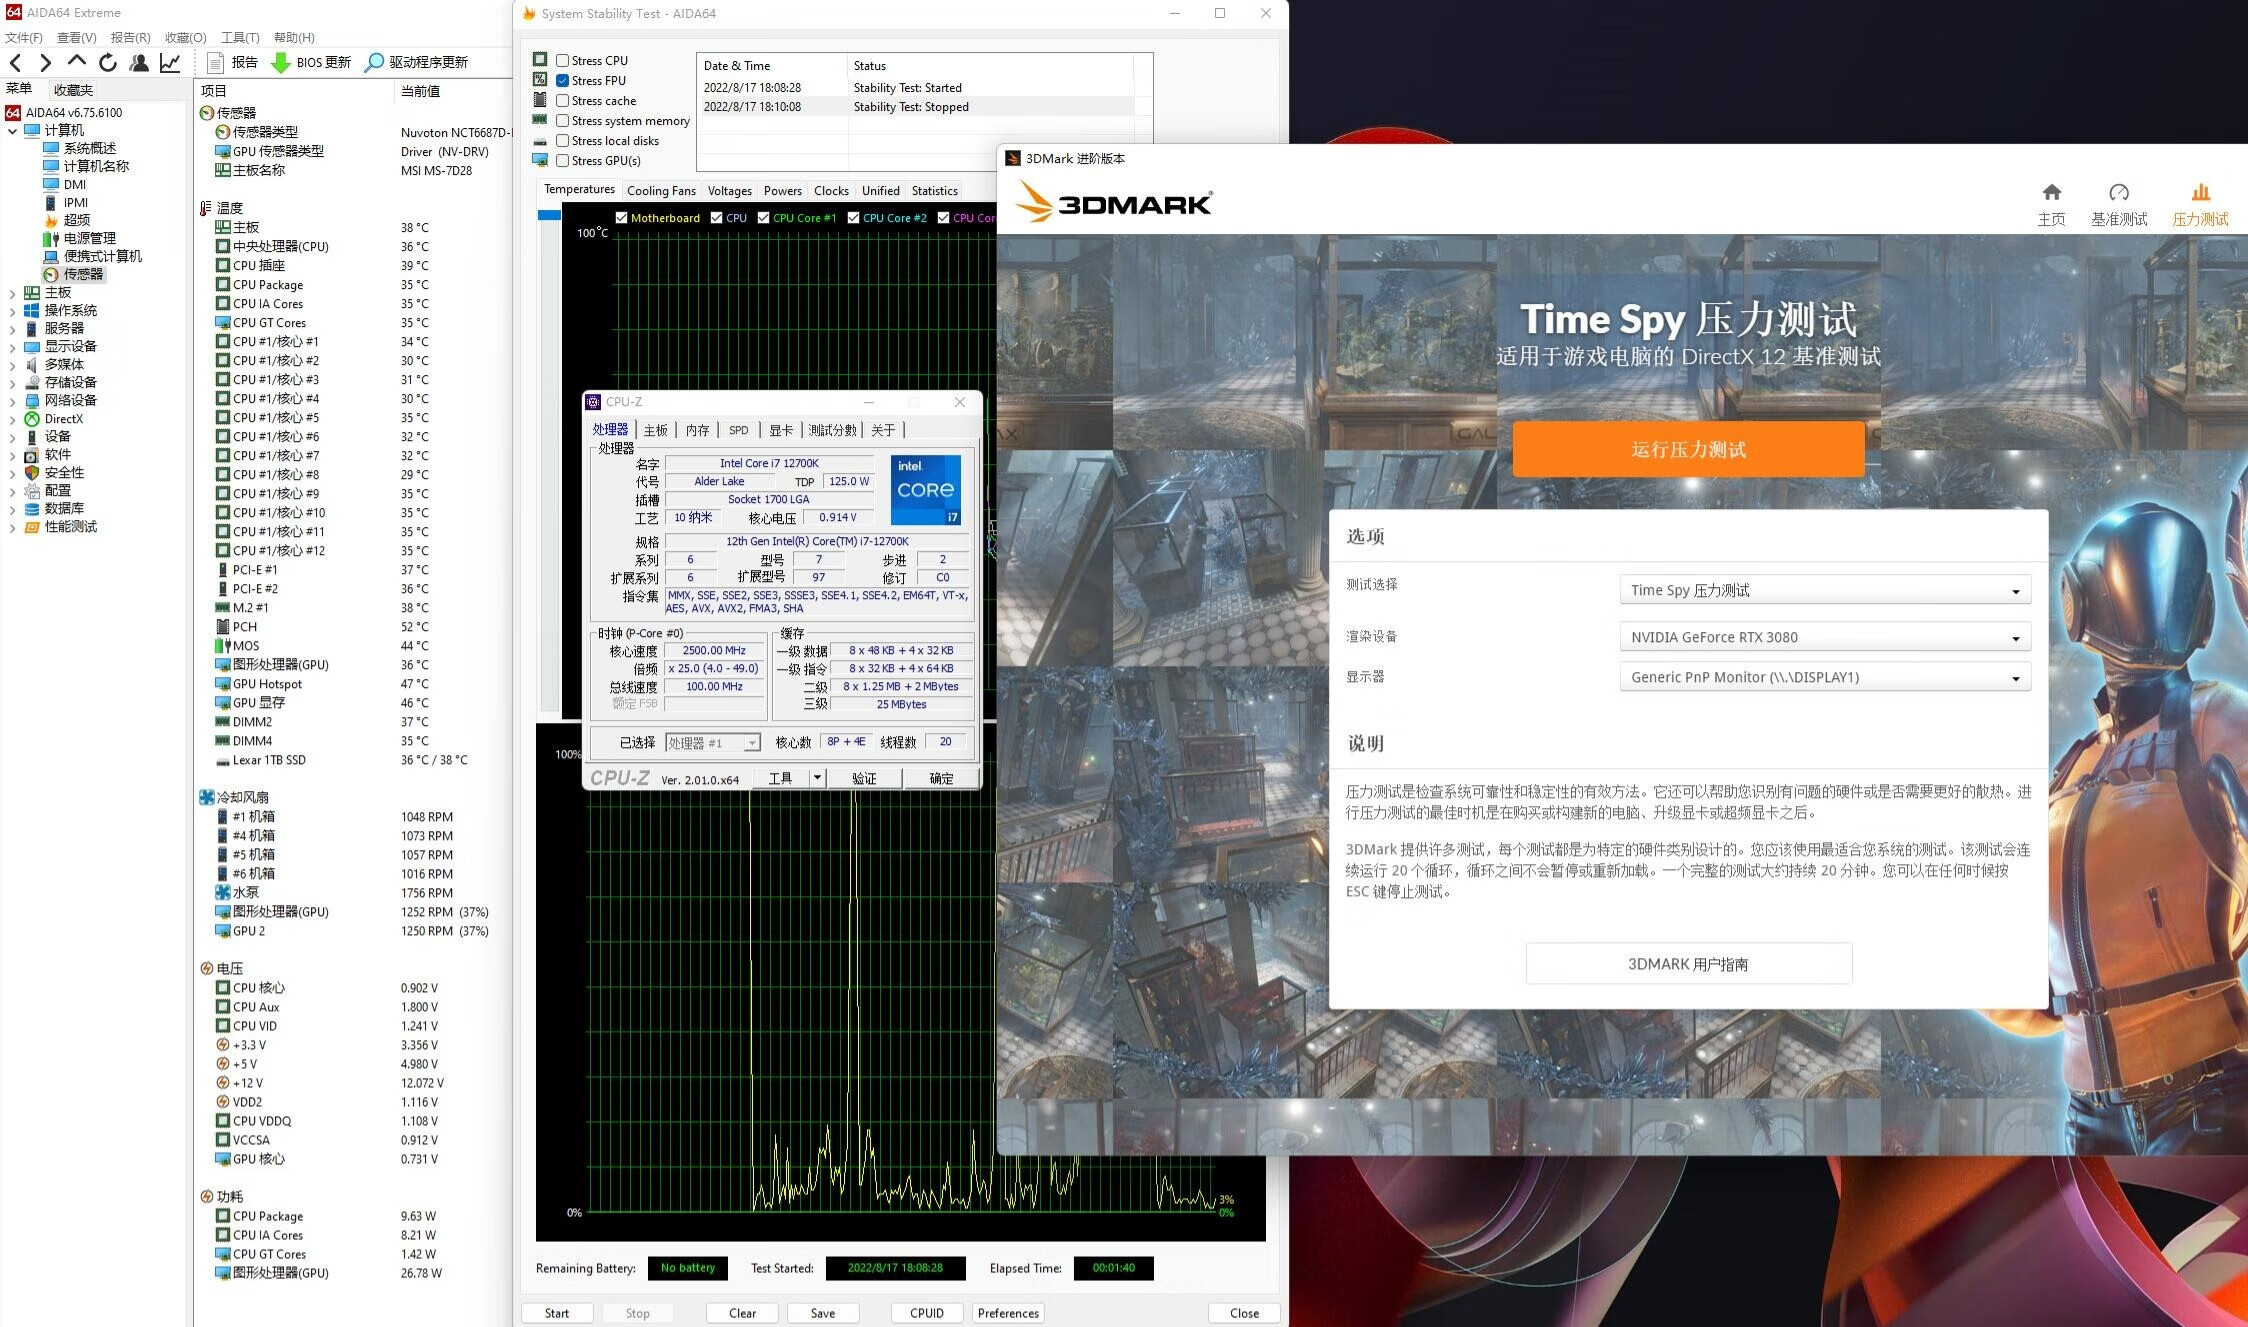Screen dimensions: 2248x1327
Task: Open CPU-Z 内存 tab
Action: 697,430
